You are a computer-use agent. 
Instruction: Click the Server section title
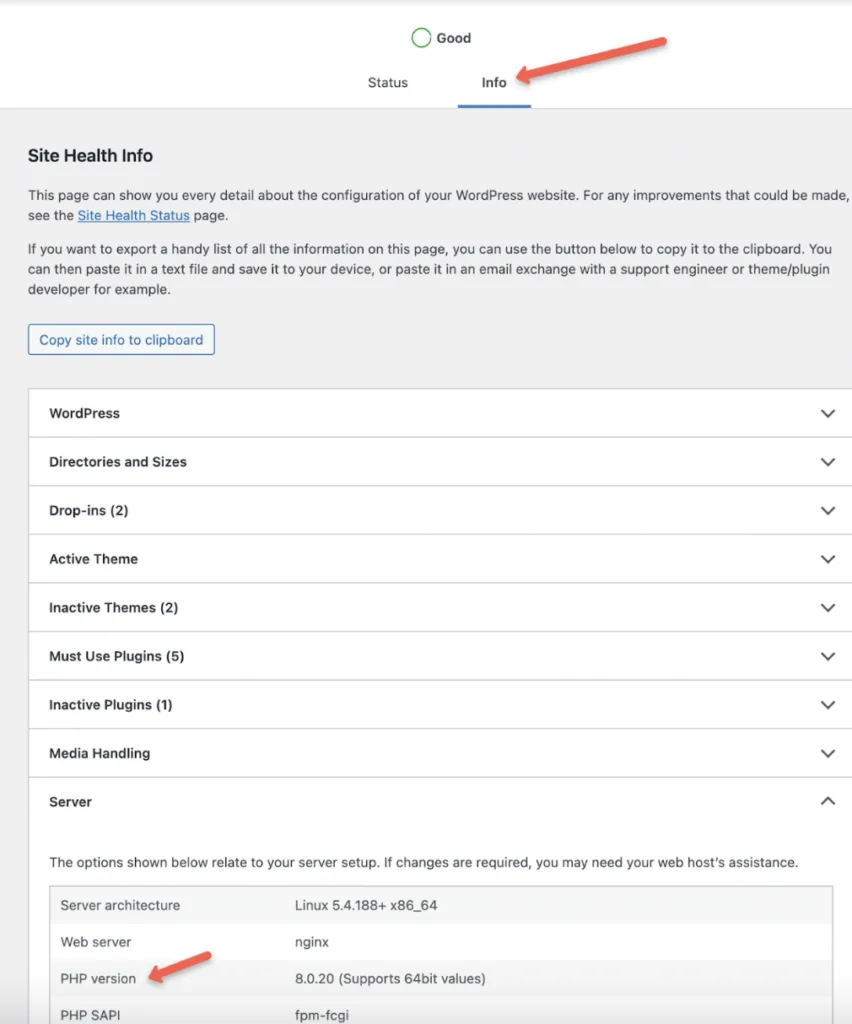pos(70,802)
